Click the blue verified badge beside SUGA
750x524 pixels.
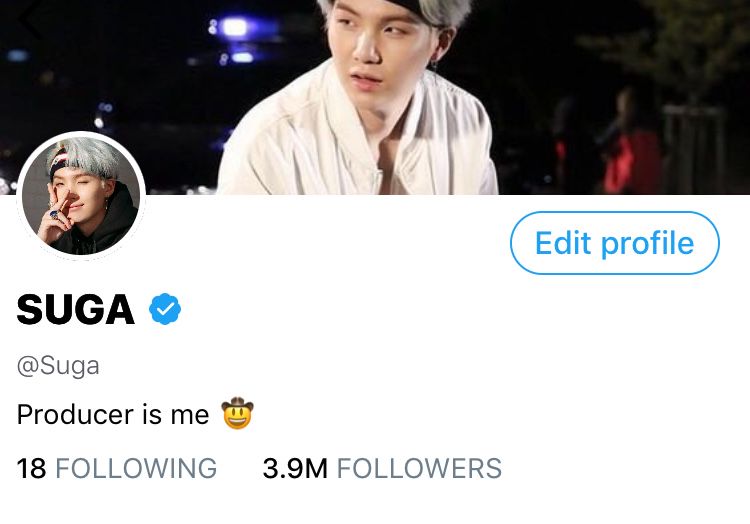click(165, 309)
